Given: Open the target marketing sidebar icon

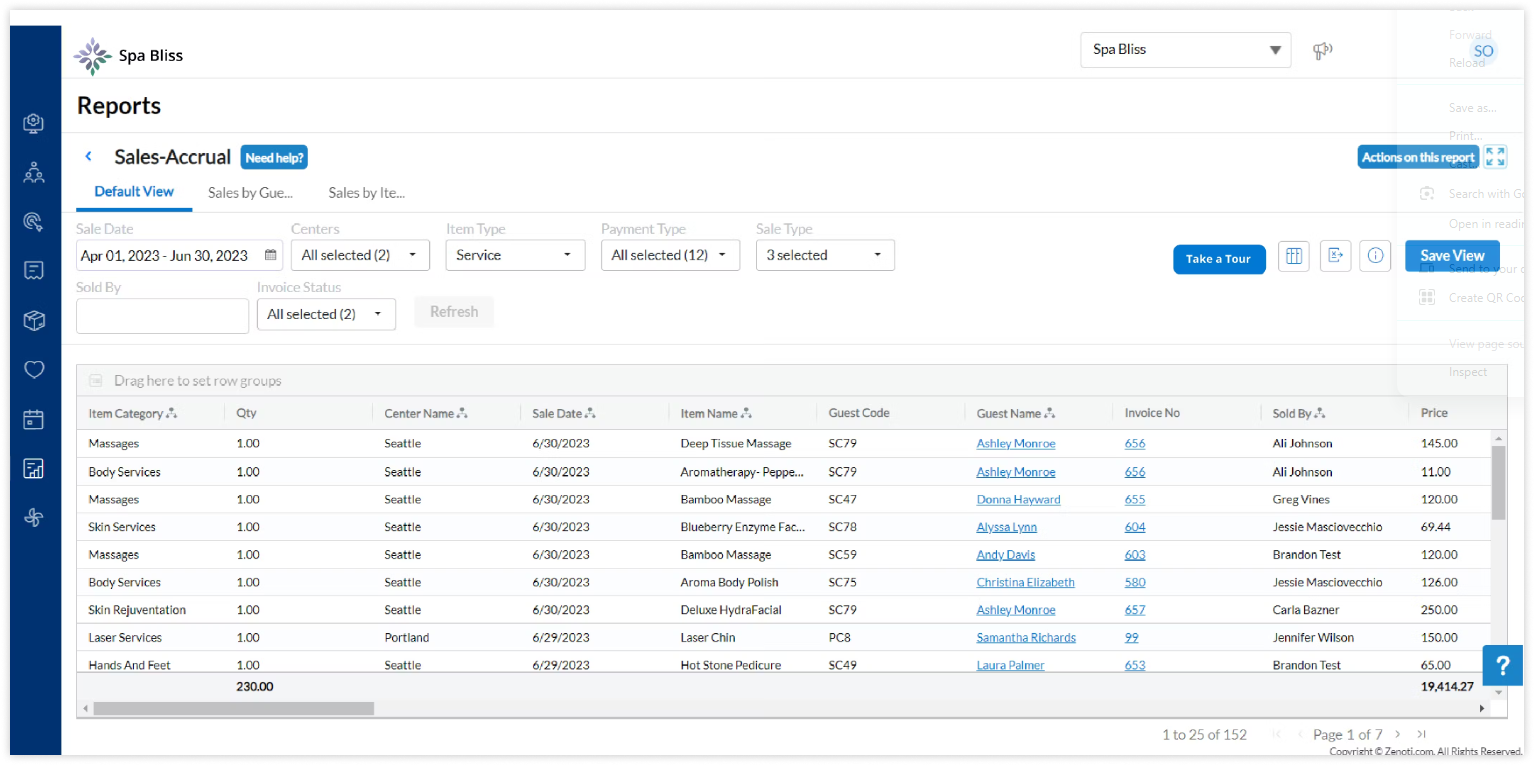Looking at the screenshot, I should point(34,222).
